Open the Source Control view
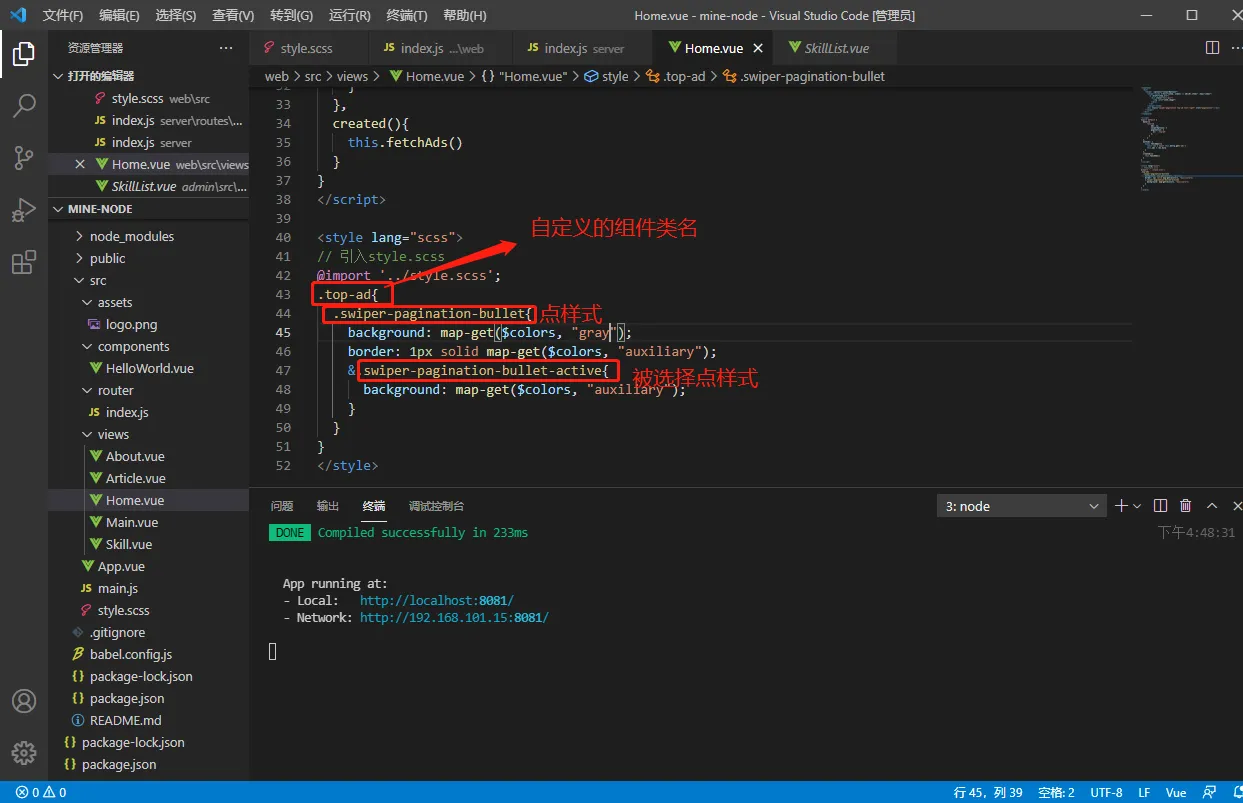The width and height of the screenshot is (1243, 803). pyautogui.click(x=24, y=157)
